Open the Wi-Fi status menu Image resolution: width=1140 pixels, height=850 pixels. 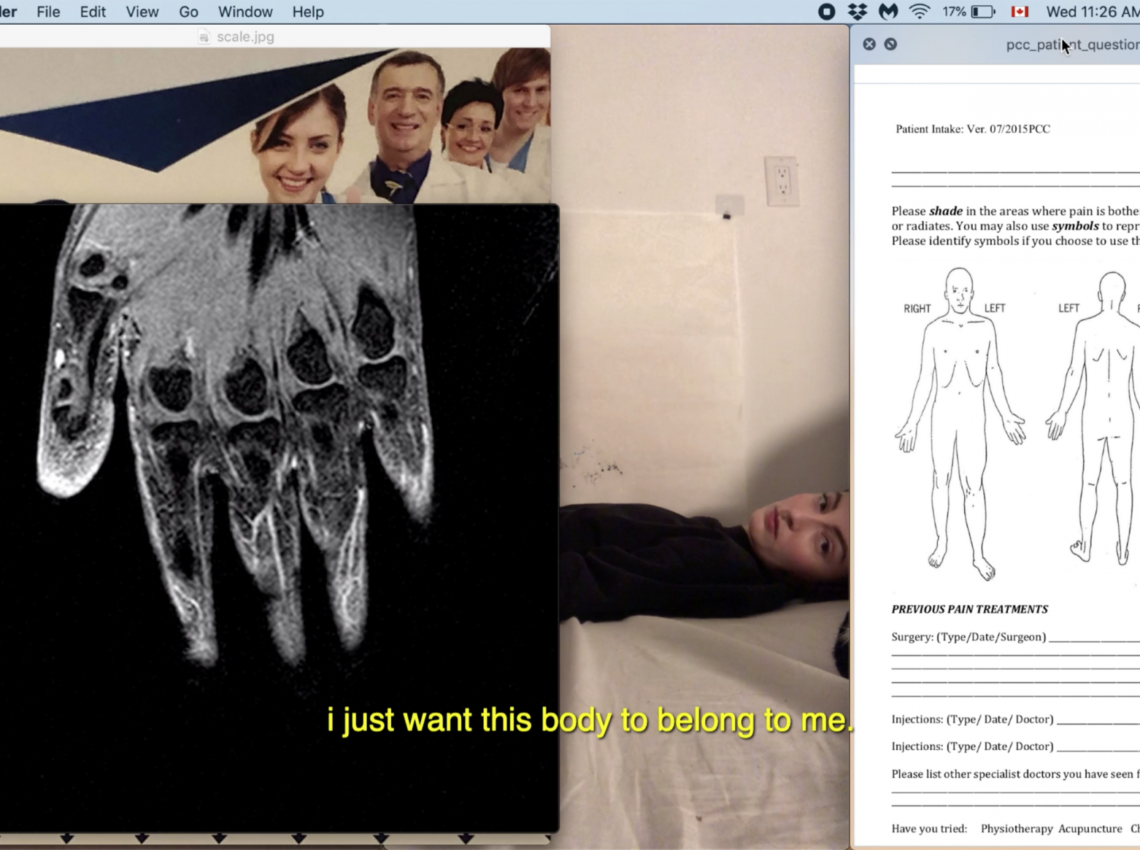tap(918, 12)
